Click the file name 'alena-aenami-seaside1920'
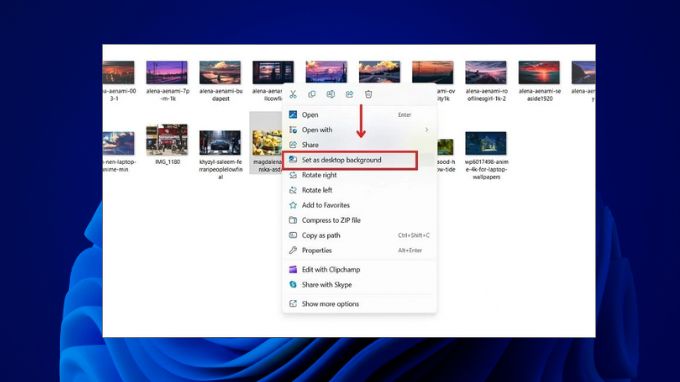 point(539,95)
